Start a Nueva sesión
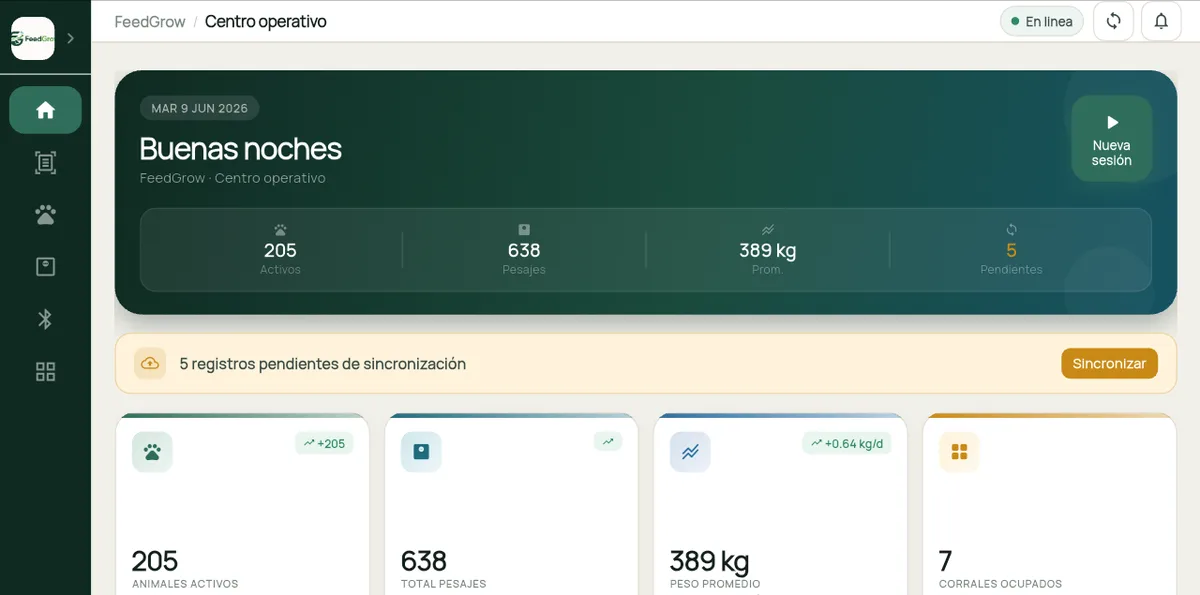This screenshot has height=595, width=1200. (1112, 139)
